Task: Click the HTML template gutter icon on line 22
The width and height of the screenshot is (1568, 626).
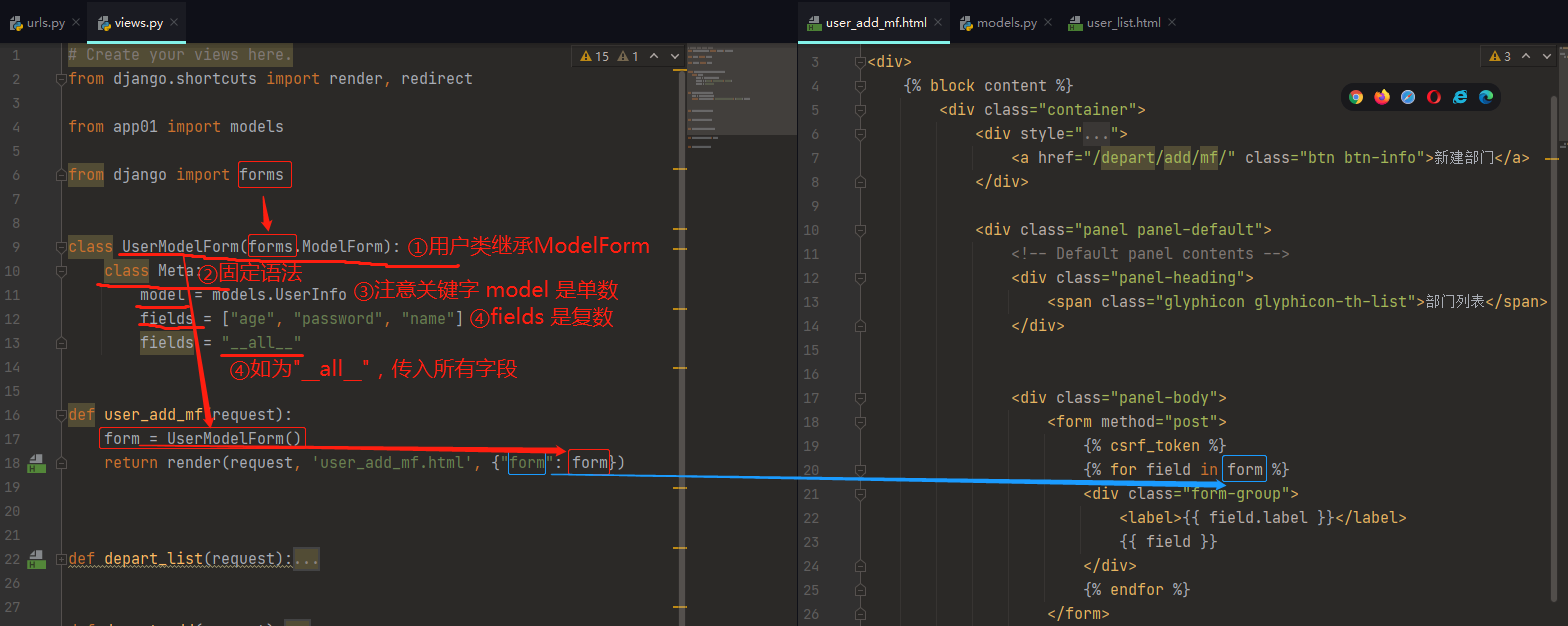Action: click(37, 559)
